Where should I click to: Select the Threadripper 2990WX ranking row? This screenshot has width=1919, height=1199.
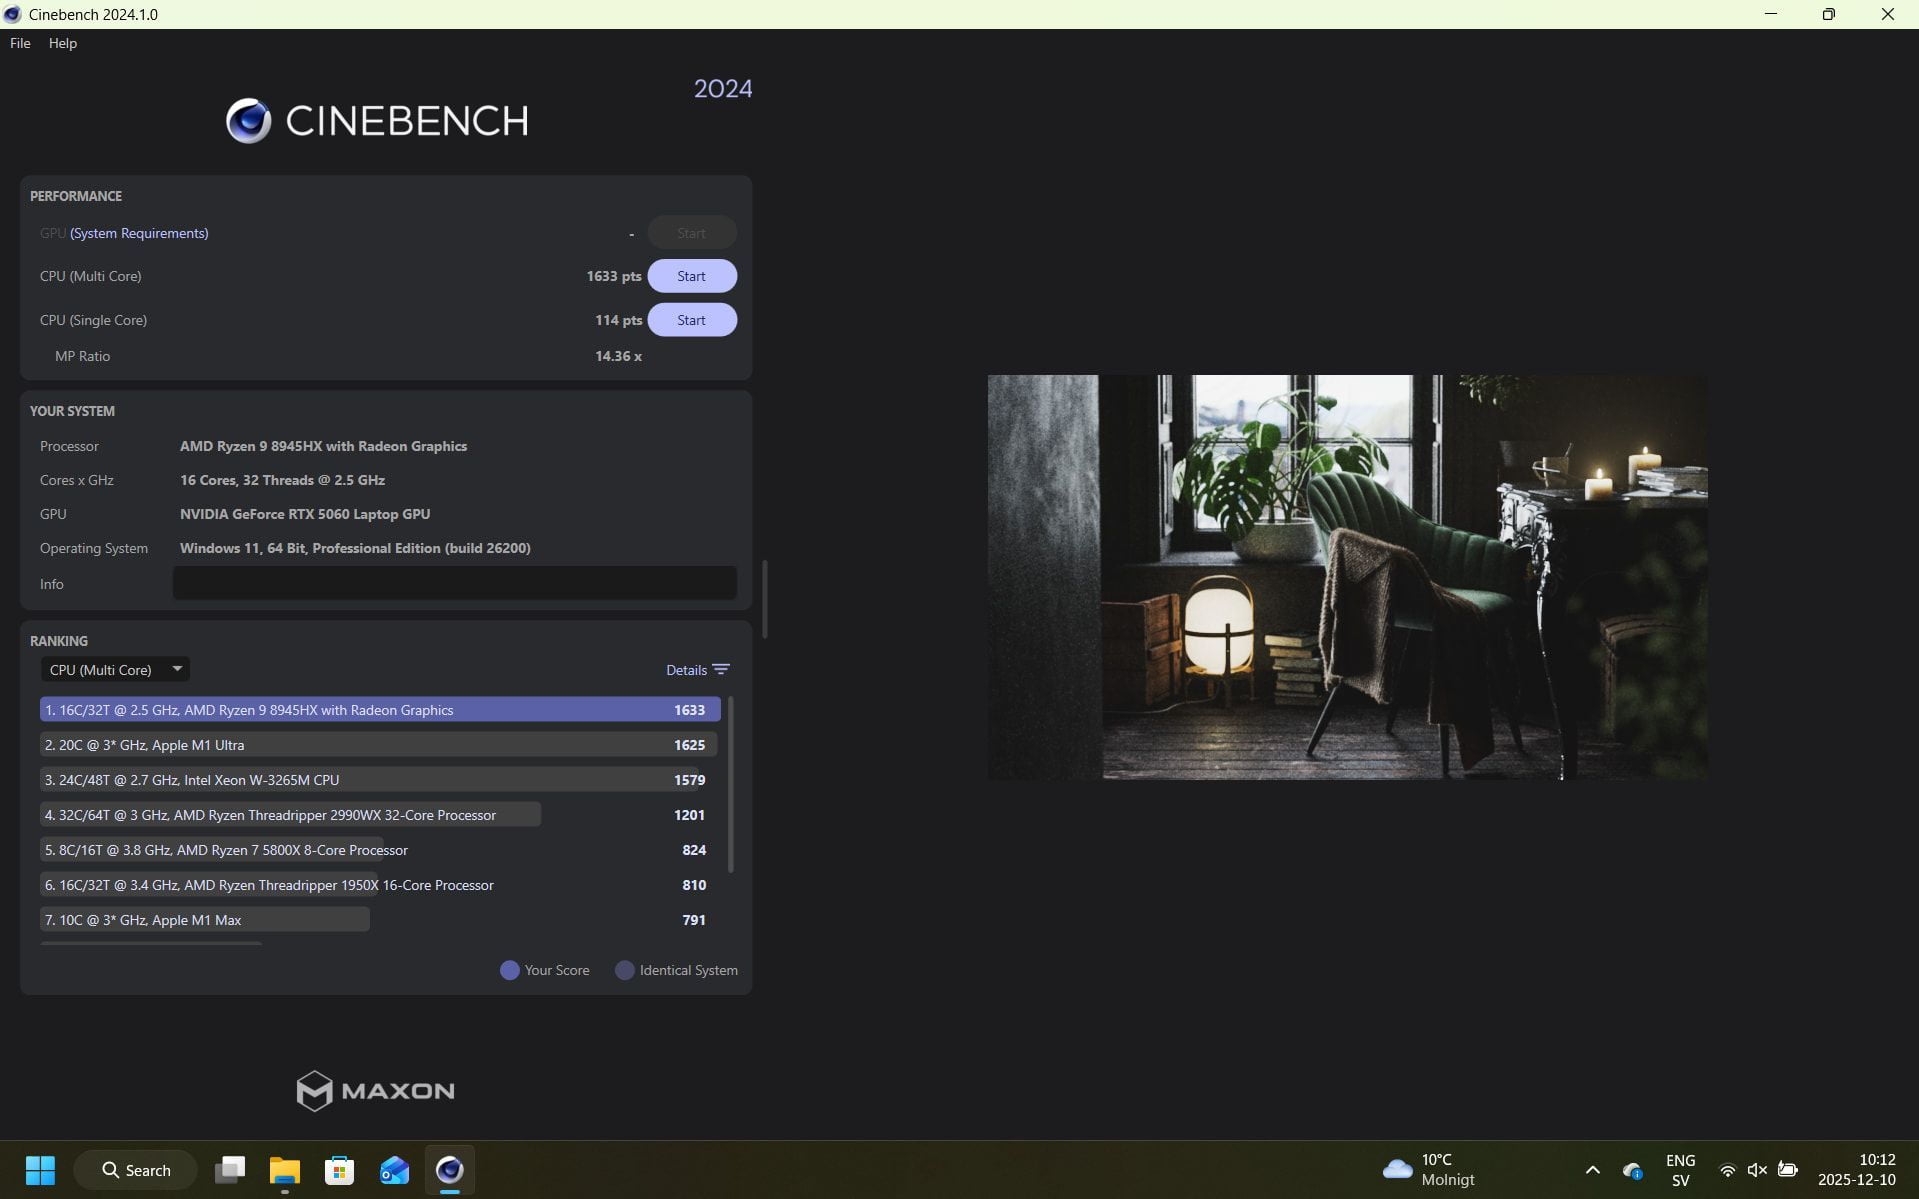[x=380, y=815]
